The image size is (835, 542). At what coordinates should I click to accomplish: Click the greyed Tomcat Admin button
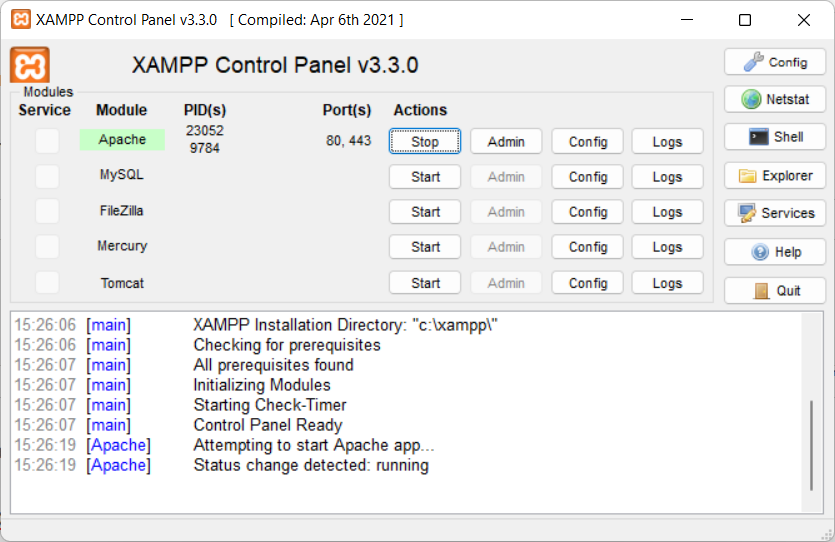(x=506, y=283)
